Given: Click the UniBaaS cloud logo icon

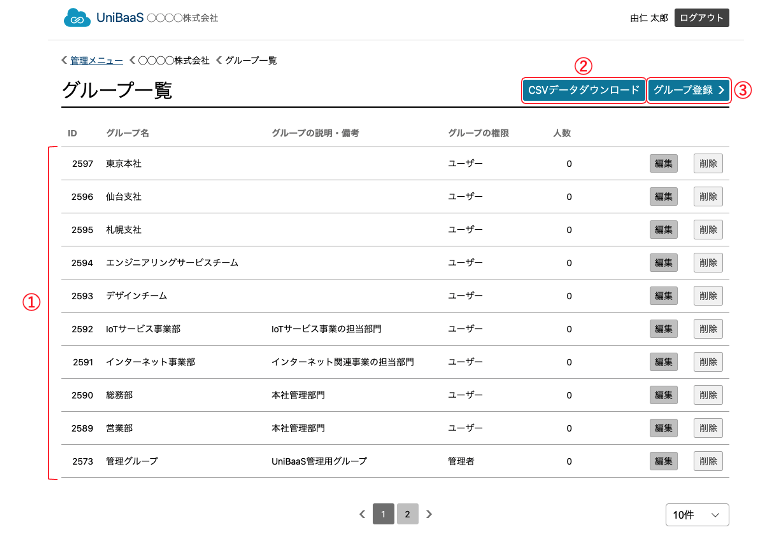Looking at the screenshot, I should coord(77,18).
